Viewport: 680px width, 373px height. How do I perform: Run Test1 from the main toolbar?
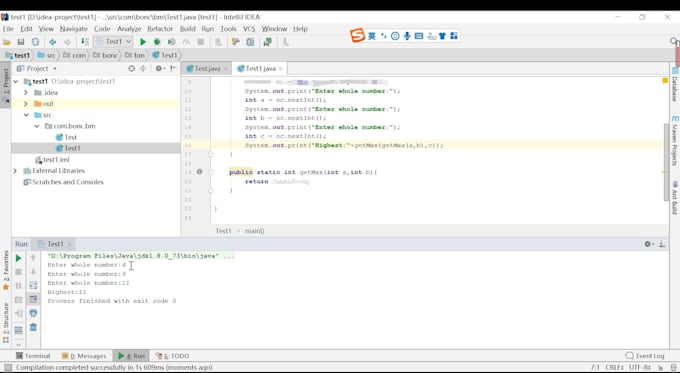pyautogui.click(x=143, y=42)
